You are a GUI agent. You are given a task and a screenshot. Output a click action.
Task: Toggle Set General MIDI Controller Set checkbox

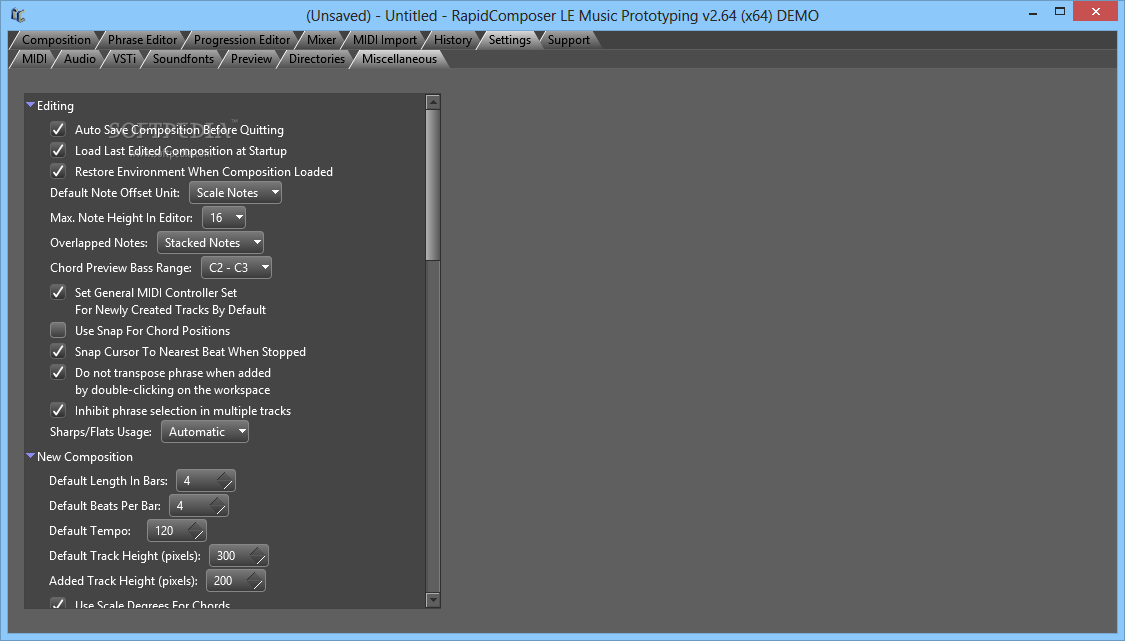tap(58, 292)
